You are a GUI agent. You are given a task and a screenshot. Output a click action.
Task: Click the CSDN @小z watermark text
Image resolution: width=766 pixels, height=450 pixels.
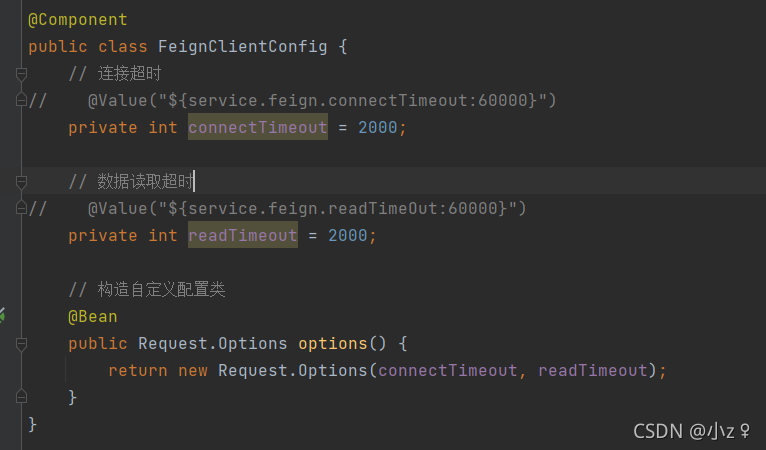click(x=692, y=431)
